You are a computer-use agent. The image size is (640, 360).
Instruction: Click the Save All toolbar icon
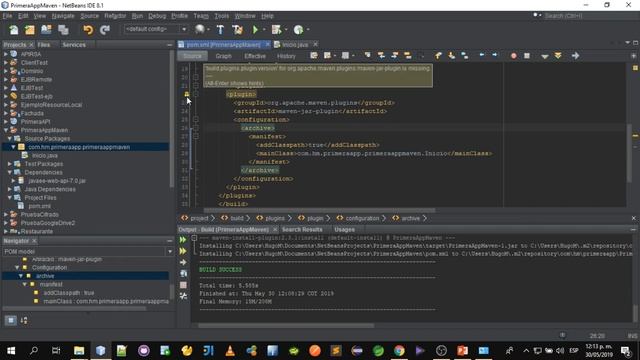click(63, 30)
